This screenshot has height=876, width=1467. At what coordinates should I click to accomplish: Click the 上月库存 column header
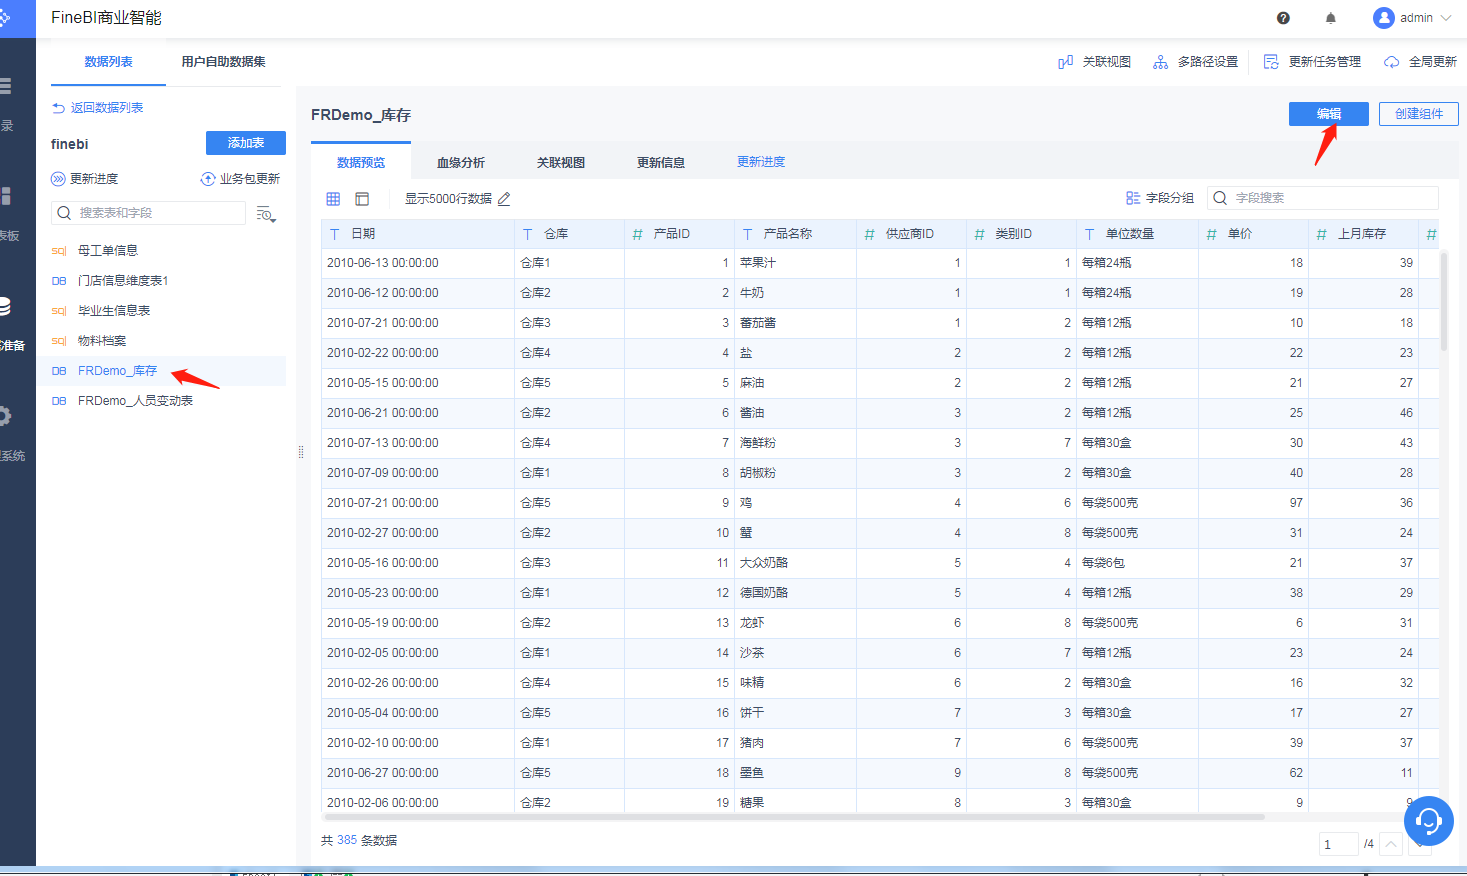click(1362, 234)
